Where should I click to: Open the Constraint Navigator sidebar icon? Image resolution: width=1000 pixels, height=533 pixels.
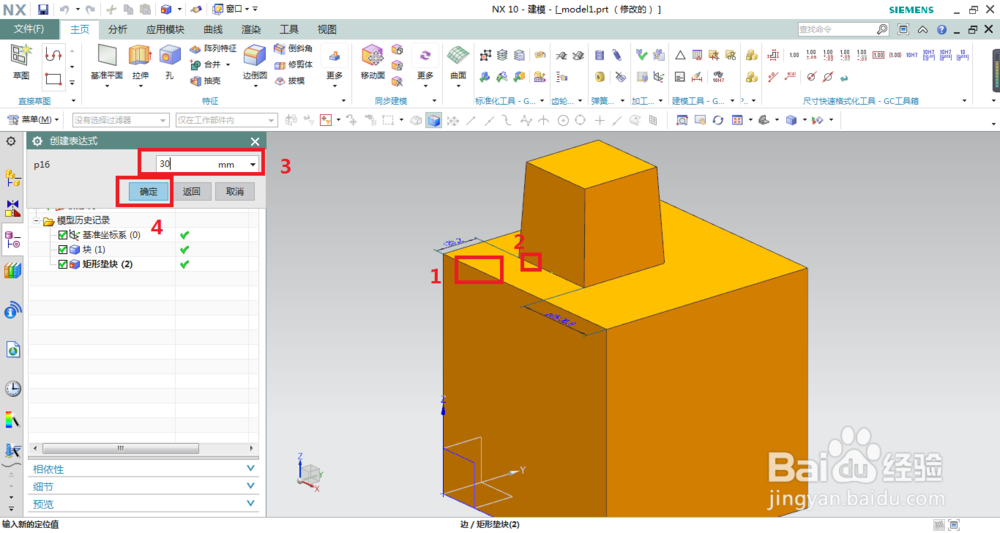pos(13,208)
